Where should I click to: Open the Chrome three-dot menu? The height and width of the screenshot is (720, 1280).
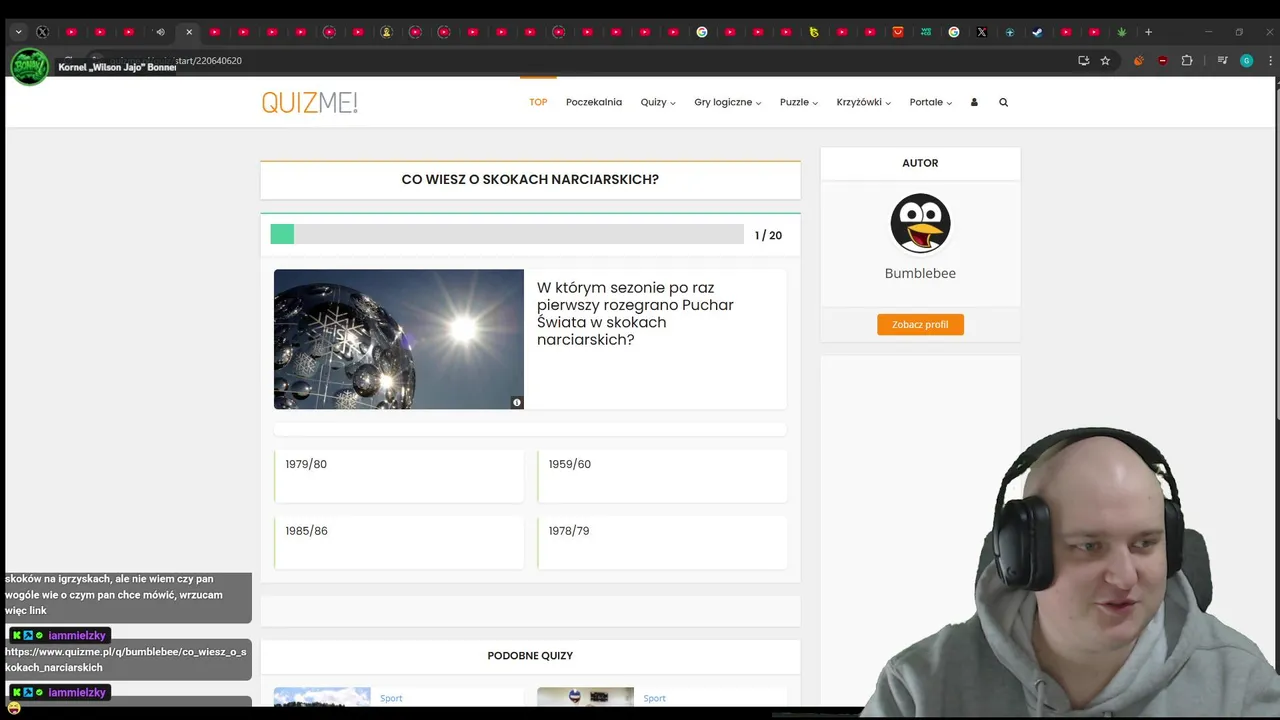pyautogui.click(x=1268, y=61)
